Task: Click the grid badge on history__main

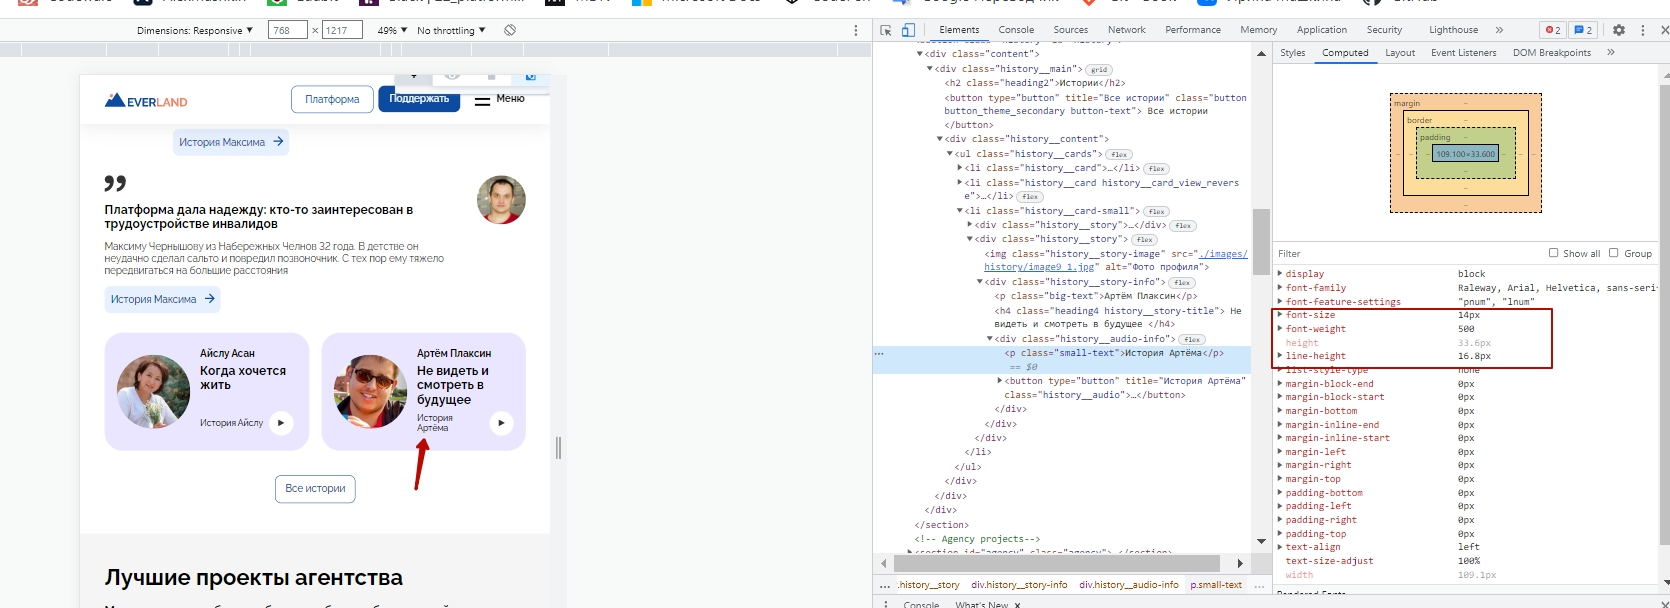Action: point(1099,70)
